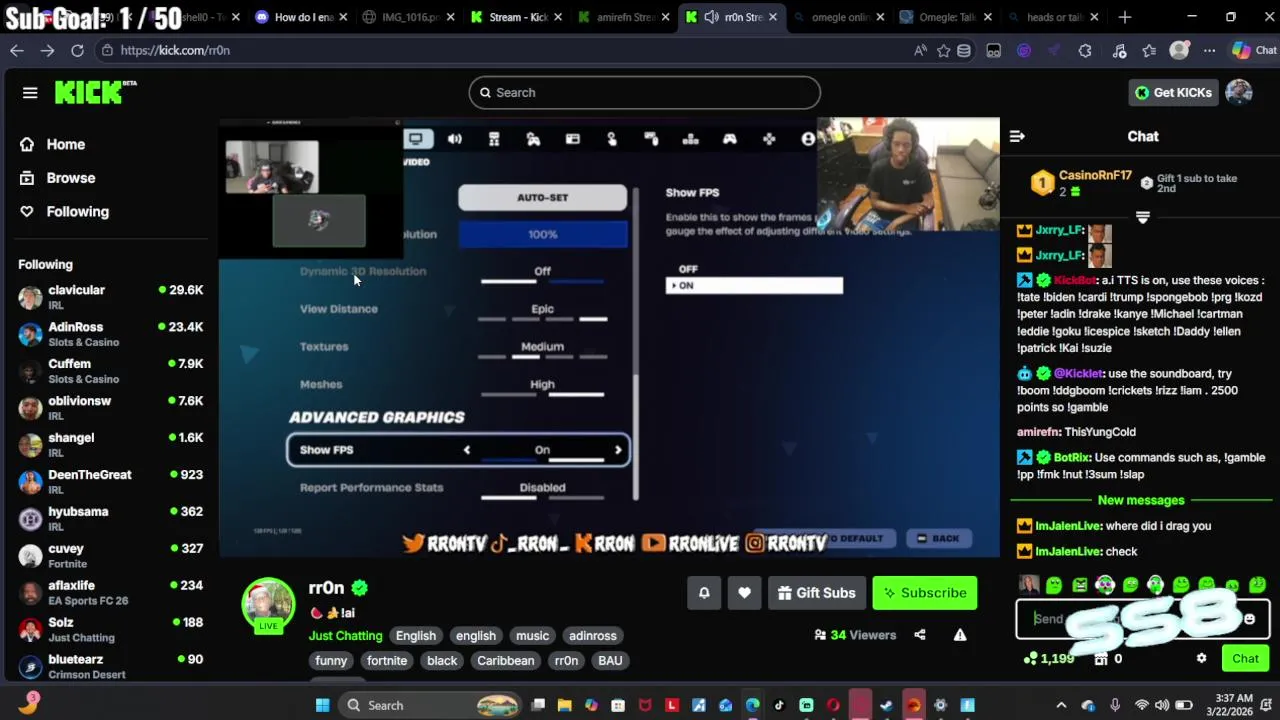Viewport: 1280px width, 720px height.
Task: Click the gift box counter icon
Action: pos(1101,658)
